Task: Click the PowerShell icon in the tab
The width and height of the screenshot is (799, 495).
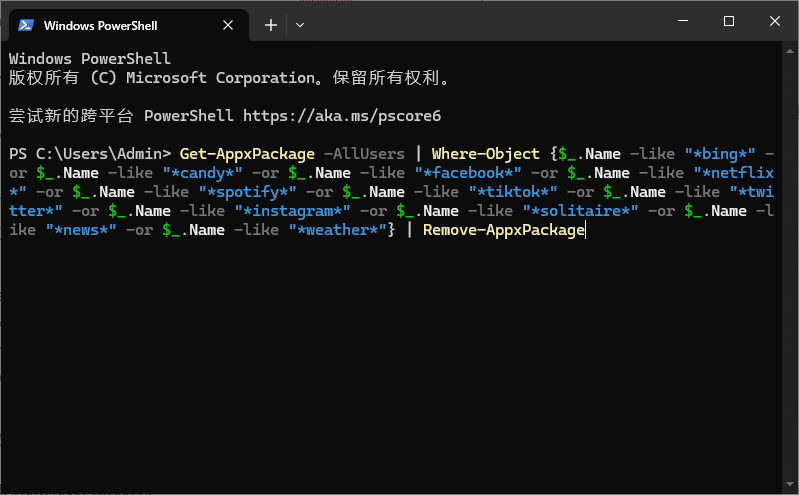Action: (x=25, y=25)
